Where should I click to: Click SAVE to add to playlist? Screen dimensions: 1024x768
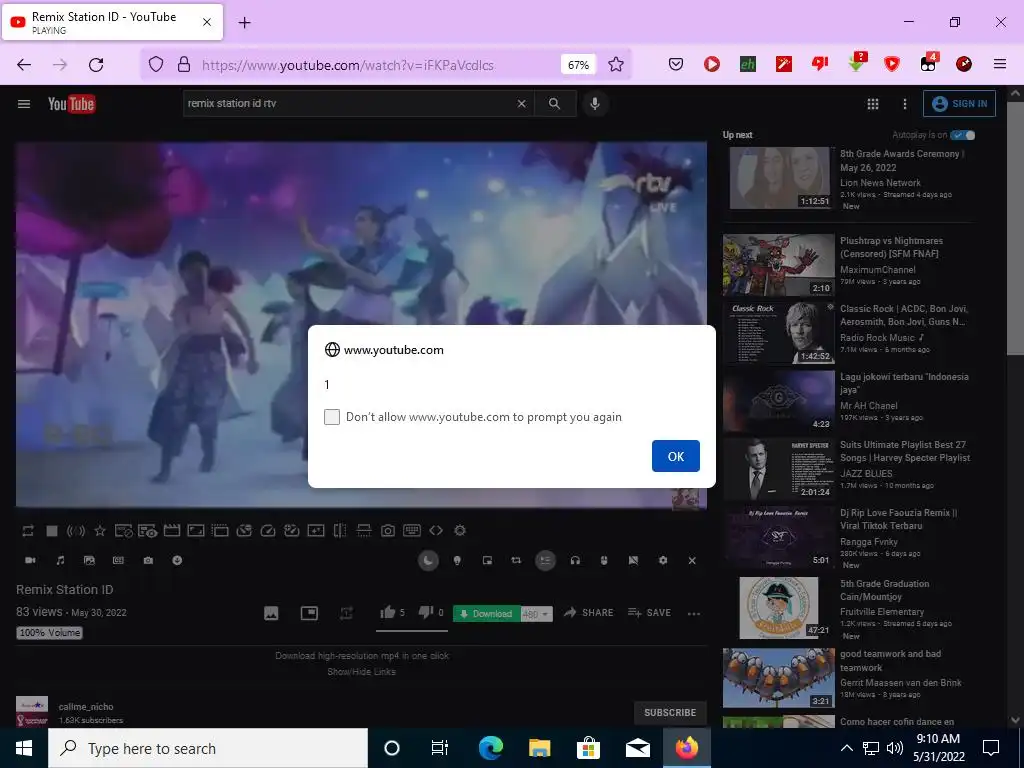[x=649, y=613]
